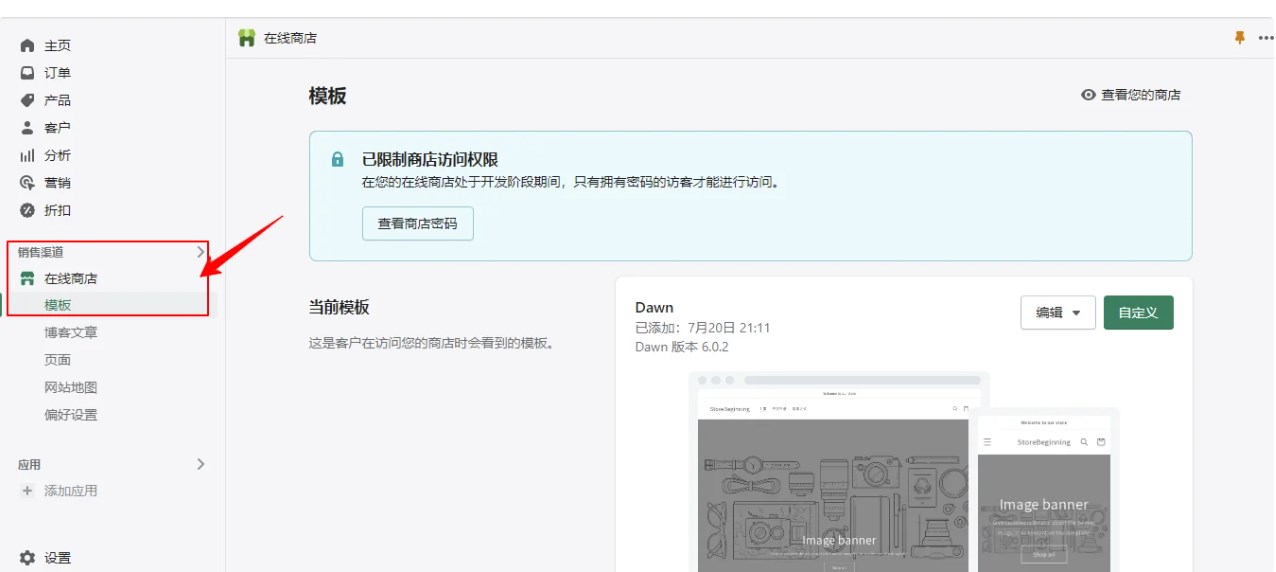This screenshot has width=1276, height=572.
Task: Open the 编辑 dropdown button
Action: pos(1058,313)
